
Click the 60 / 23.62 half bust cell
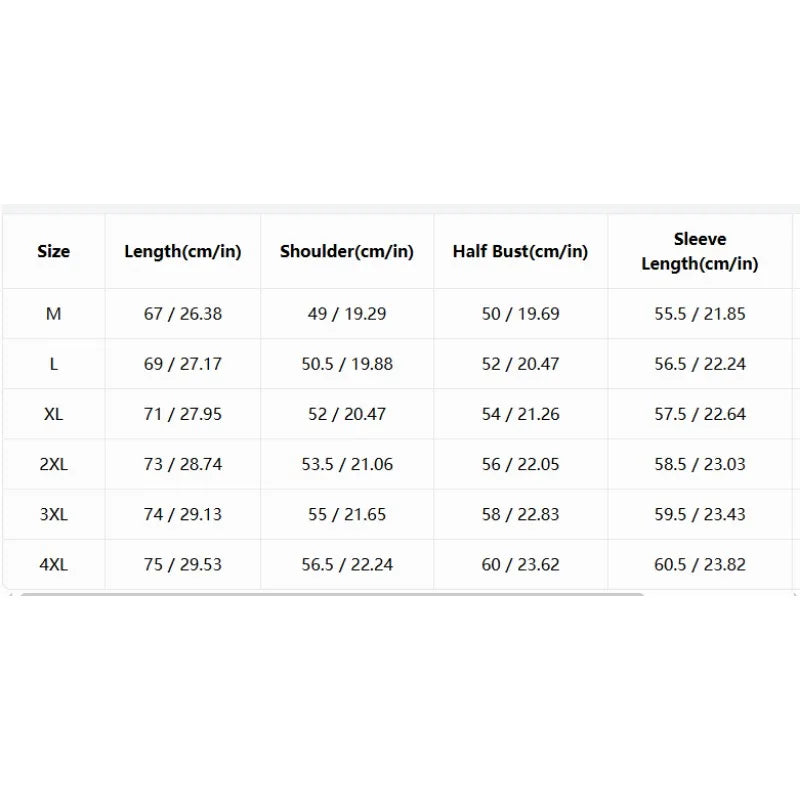coord(520,564)
